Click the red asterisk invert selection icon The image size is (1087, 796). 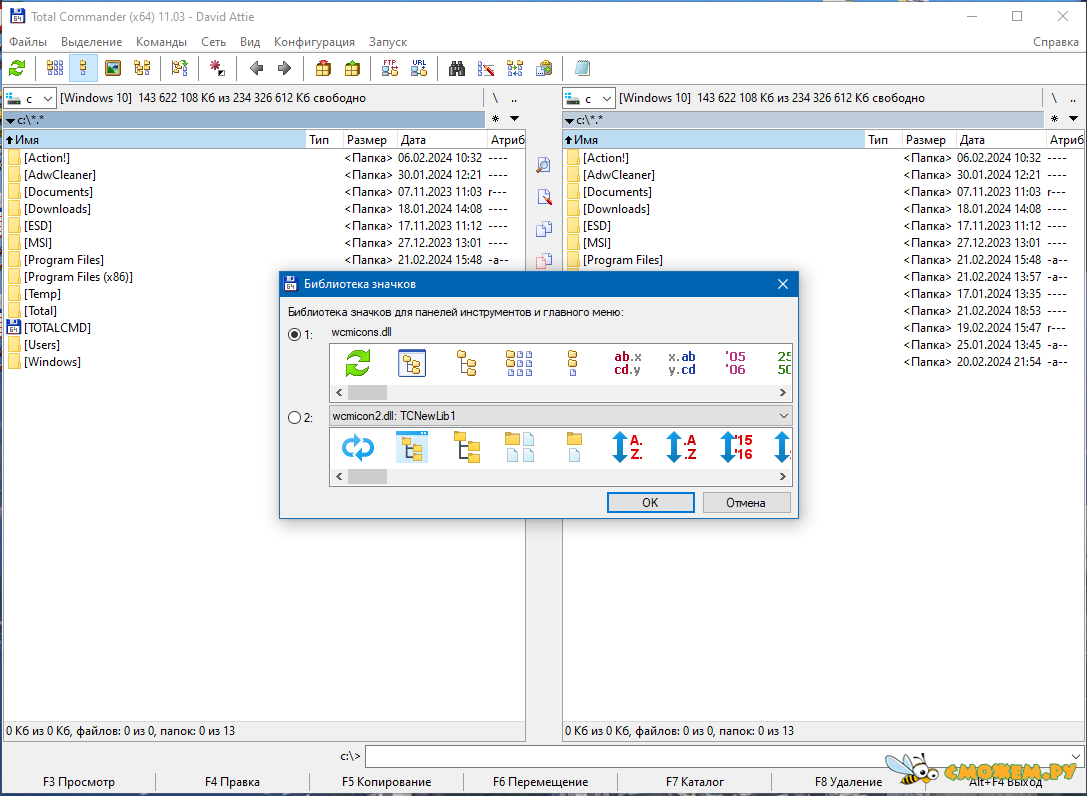217,68
